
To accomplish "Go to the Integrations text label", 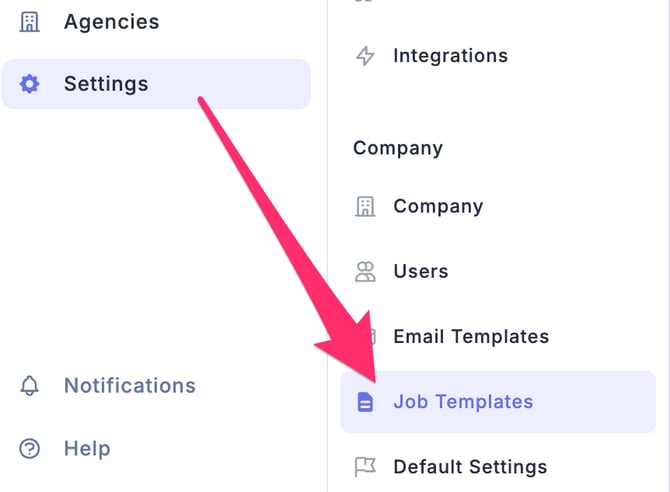I will point(450,56).
